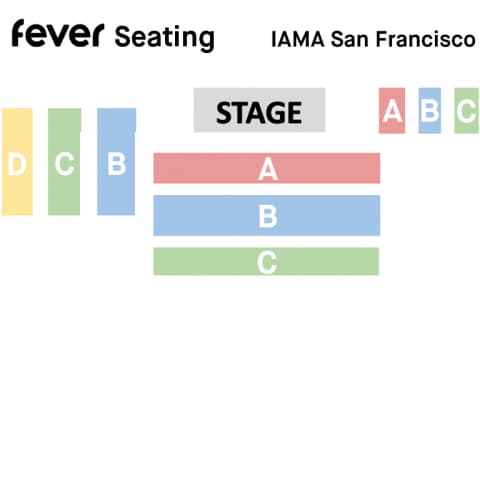The height and width of the screenshot is (480, 480).
Task: Select left yellow section D
Action: click(17, 162)
